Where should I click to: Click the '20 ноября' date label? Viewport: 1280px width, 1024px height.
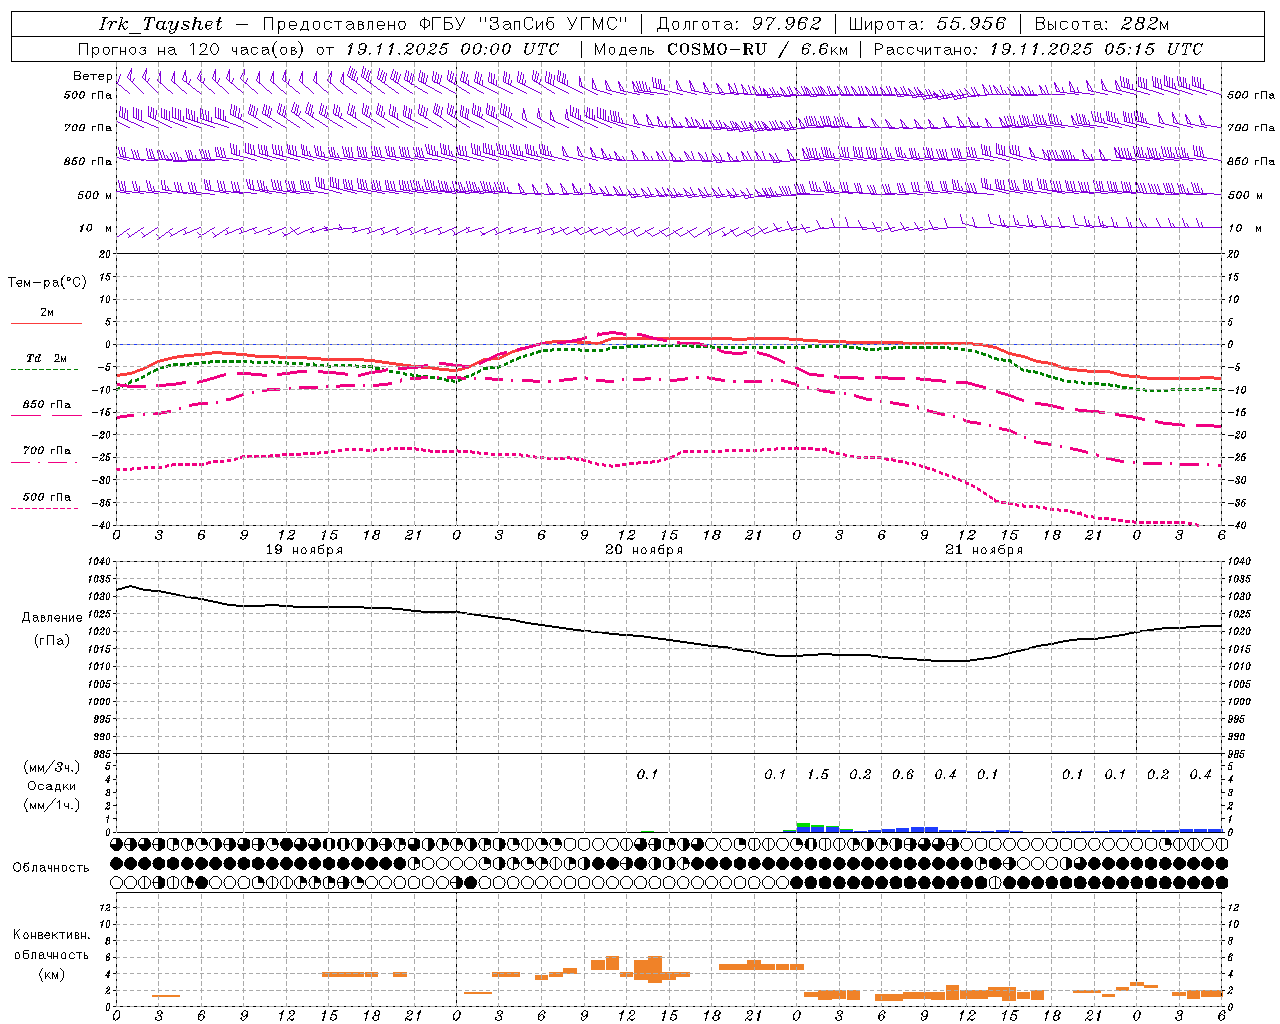click(644, 550)
